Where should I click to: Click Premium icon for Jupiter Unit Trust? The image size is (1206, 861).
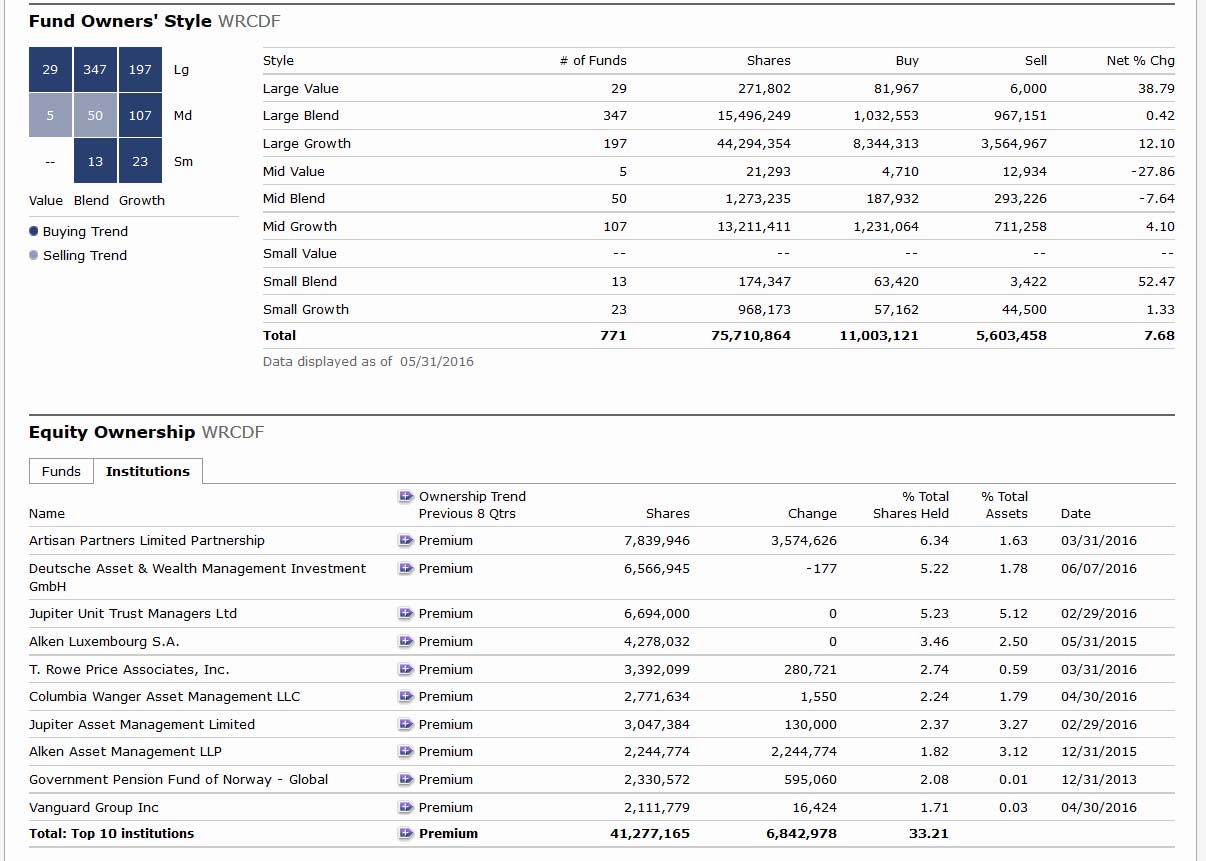[x=405, y=614]
